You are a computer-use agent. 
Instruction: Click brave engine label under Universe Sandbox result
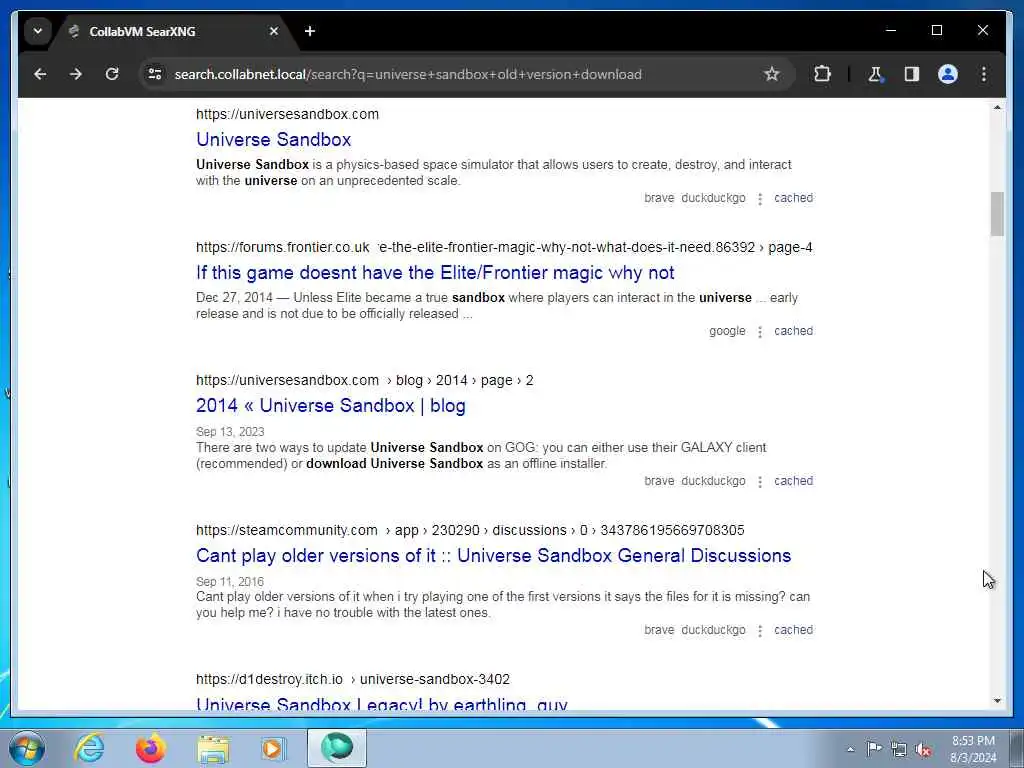[659, 198]
